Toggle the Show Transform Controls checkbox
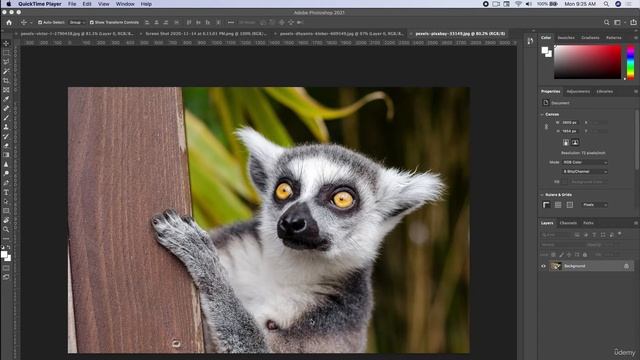Viewport: 640px width, 360px height. 92,22
